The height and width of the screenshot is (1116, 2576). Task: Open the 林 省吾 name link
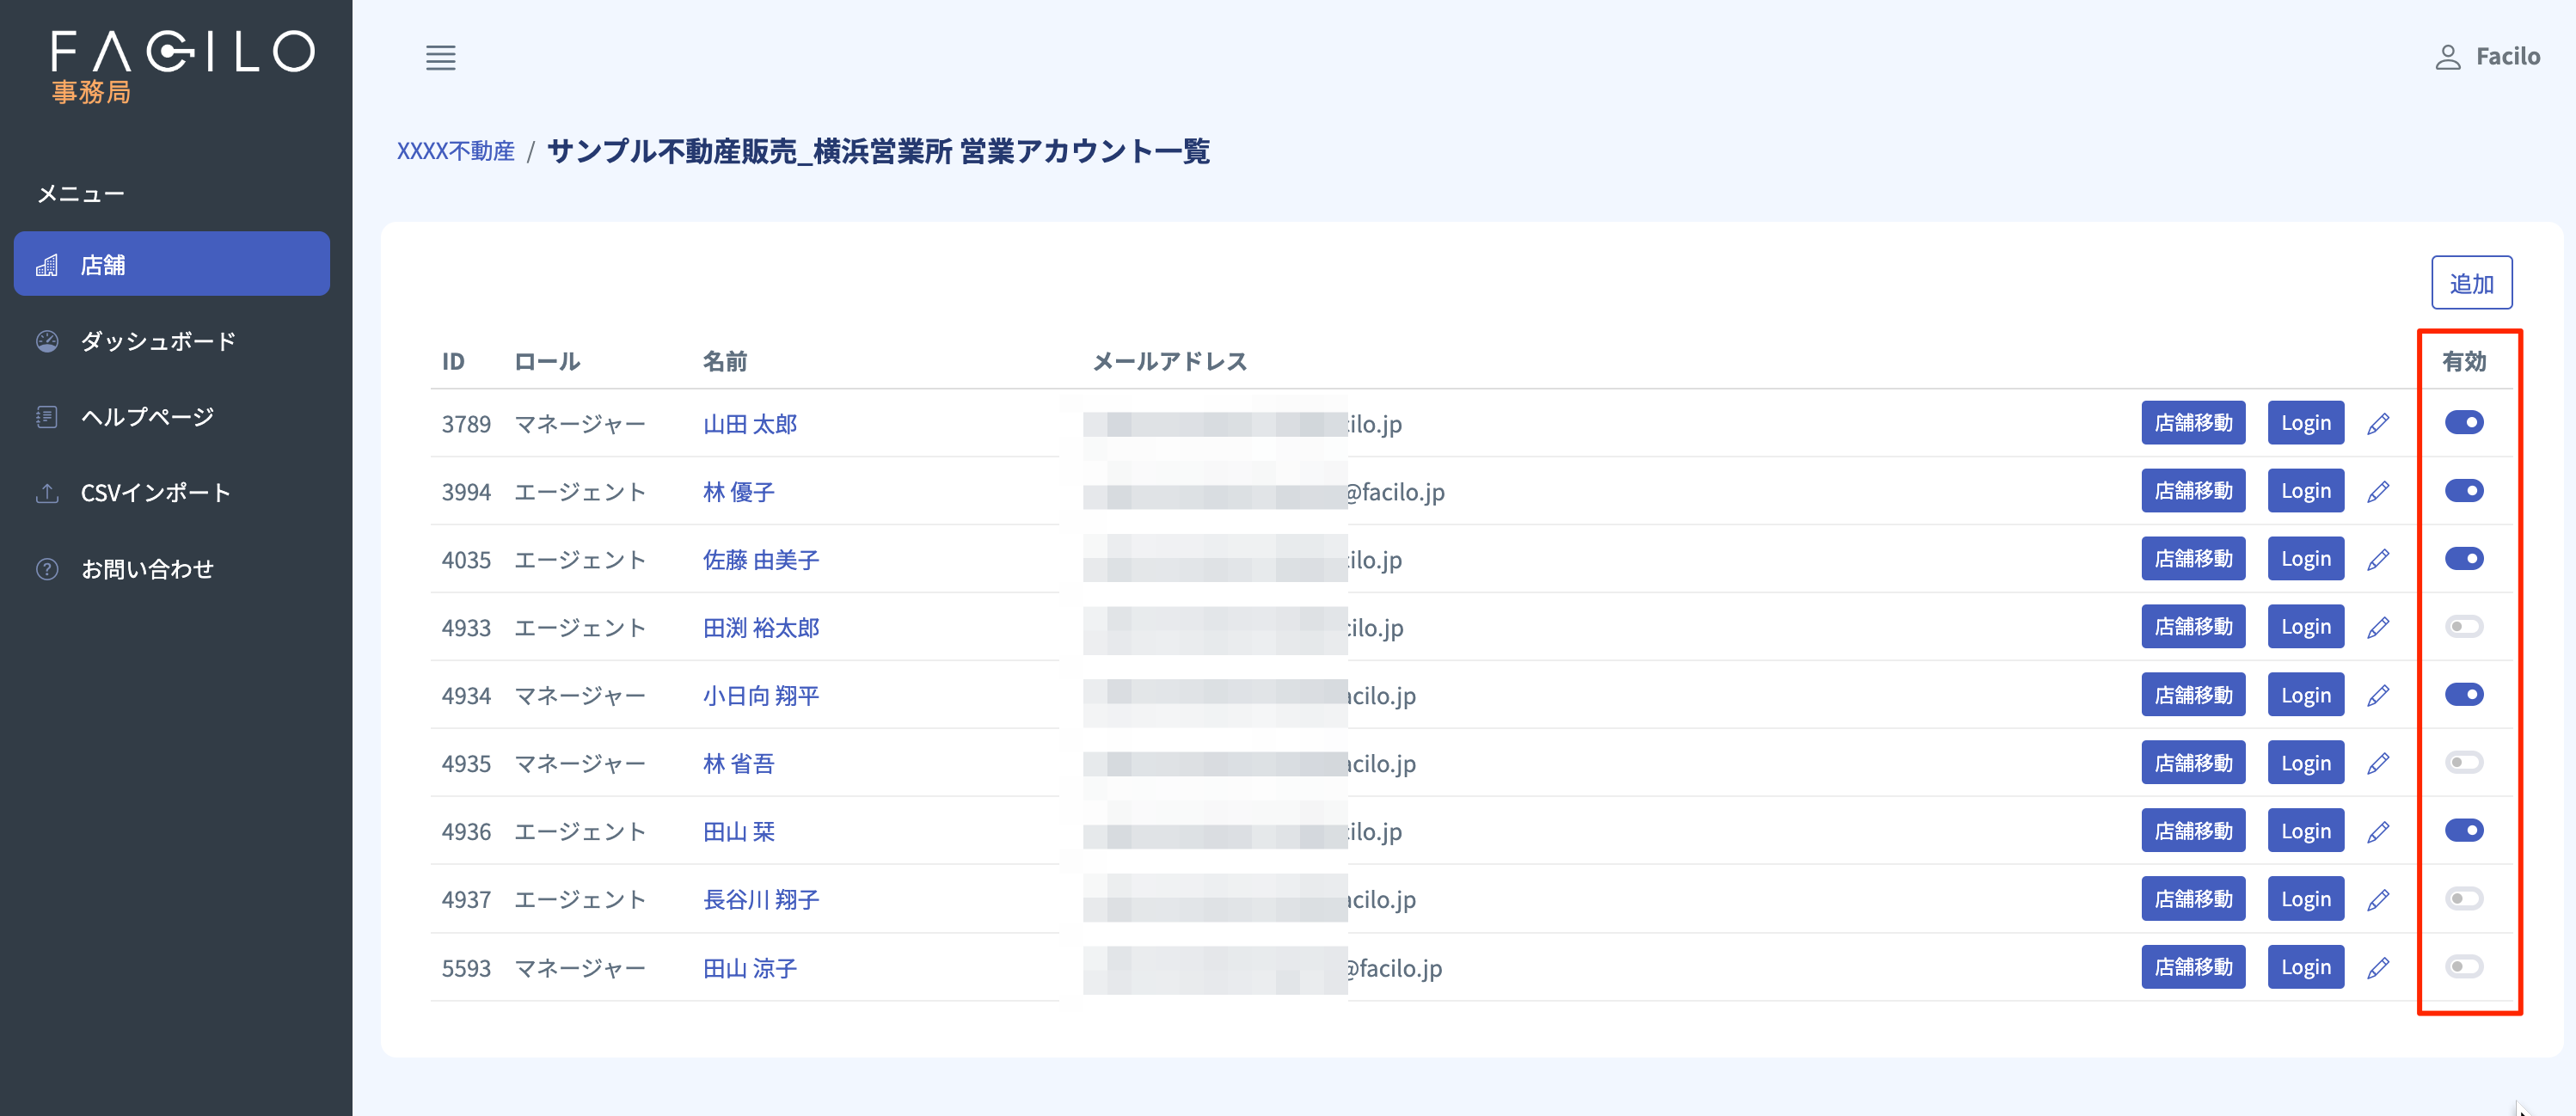tap(739, 764)
